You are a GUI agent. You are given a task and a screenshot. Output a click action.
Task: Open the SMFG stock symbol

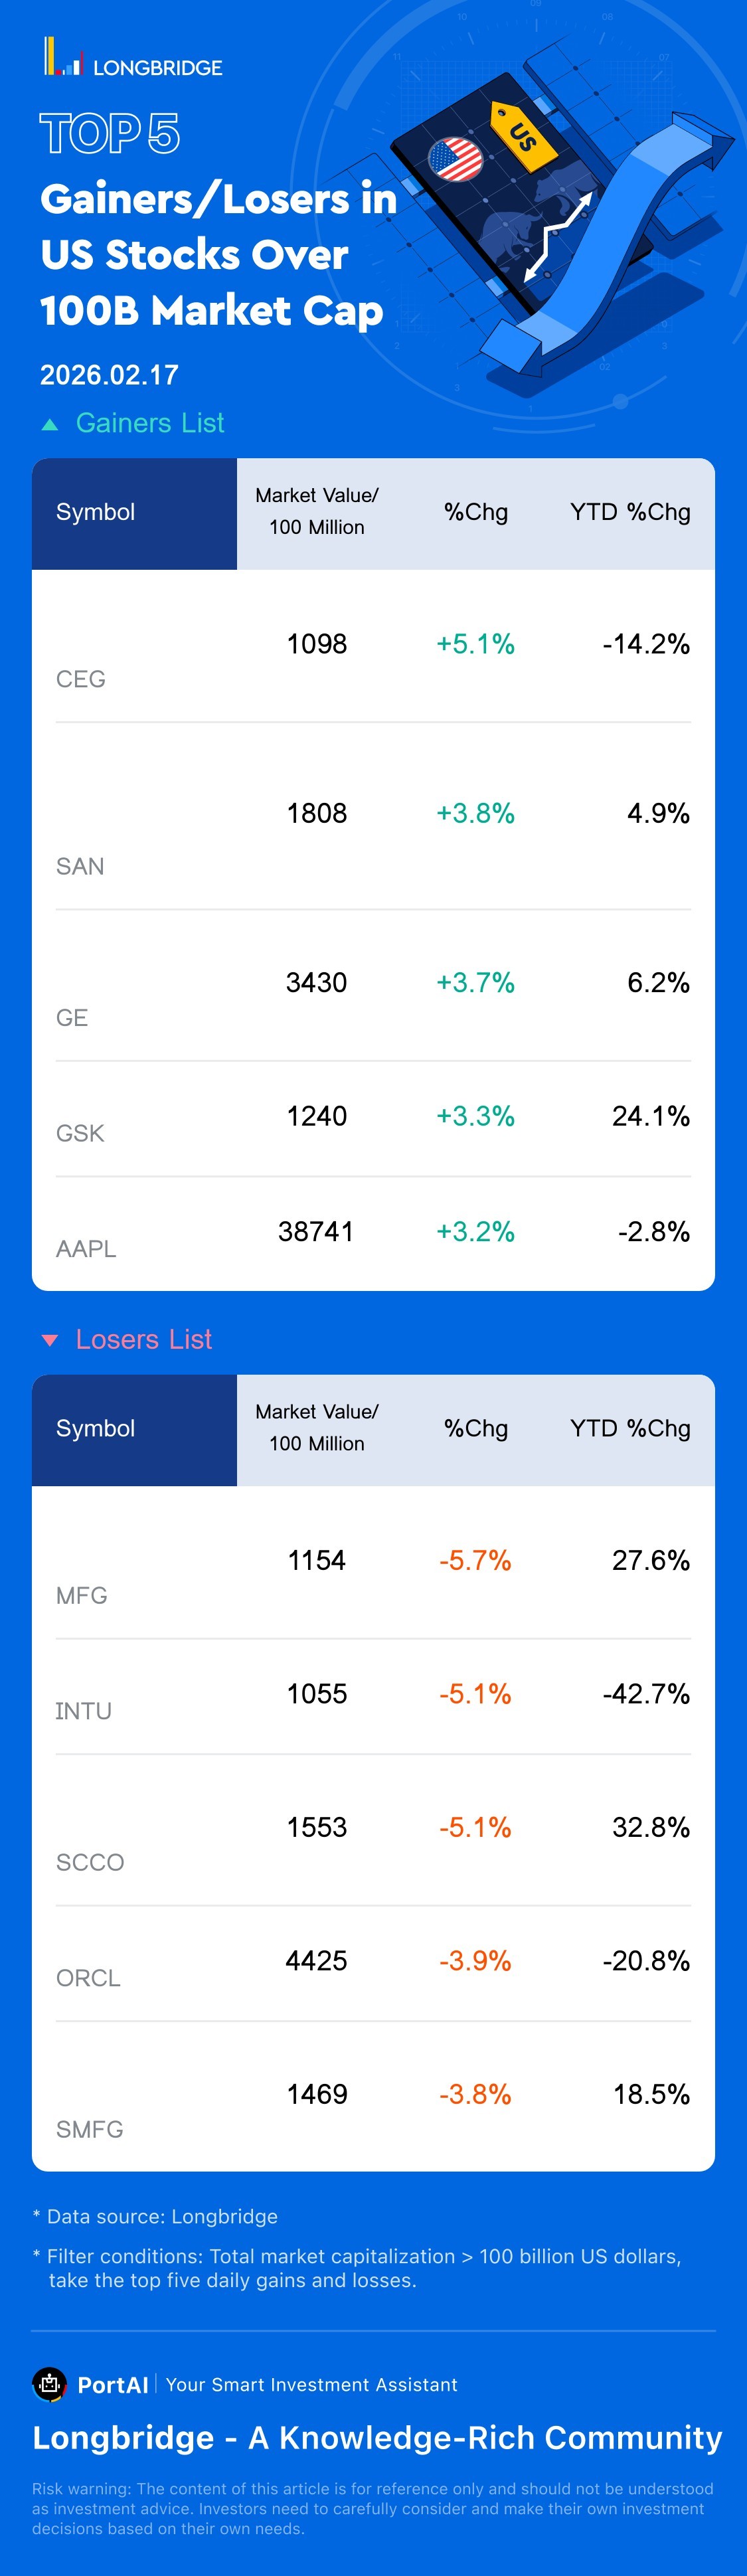89,2129
